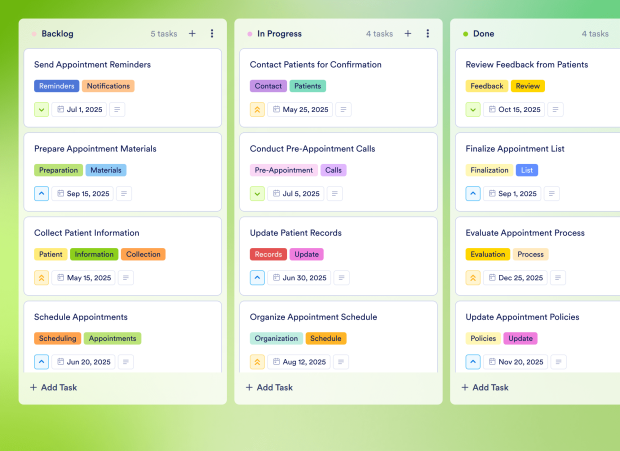
Task: Open the three-dot menu for In Progress
Action: point(428,33)
